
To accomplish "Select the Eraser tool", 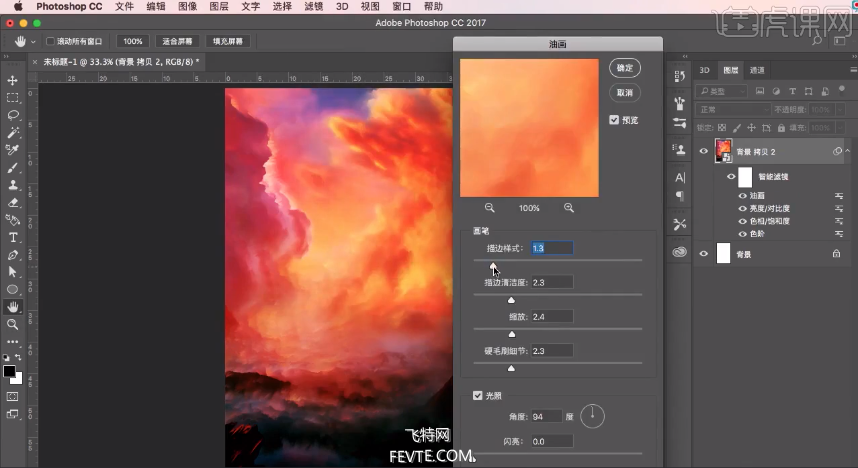I will tap(13, 203).
